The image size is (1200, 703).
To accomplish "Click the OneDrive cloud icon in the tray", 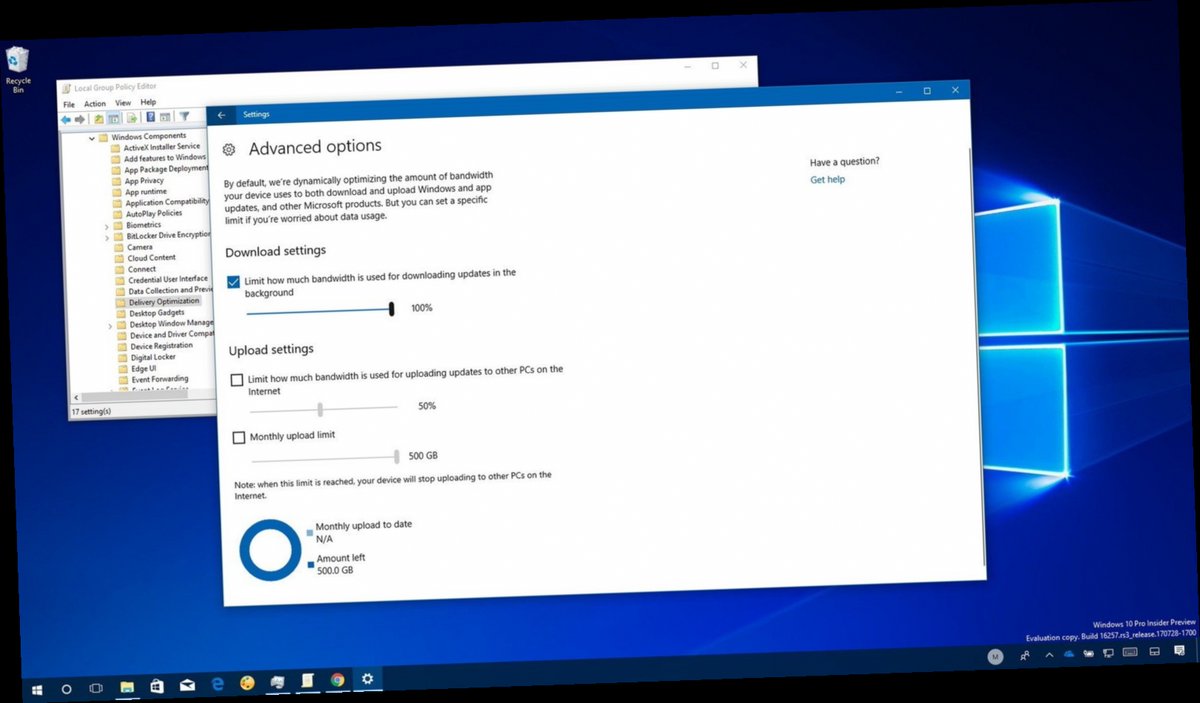I will pos(1069,653).
